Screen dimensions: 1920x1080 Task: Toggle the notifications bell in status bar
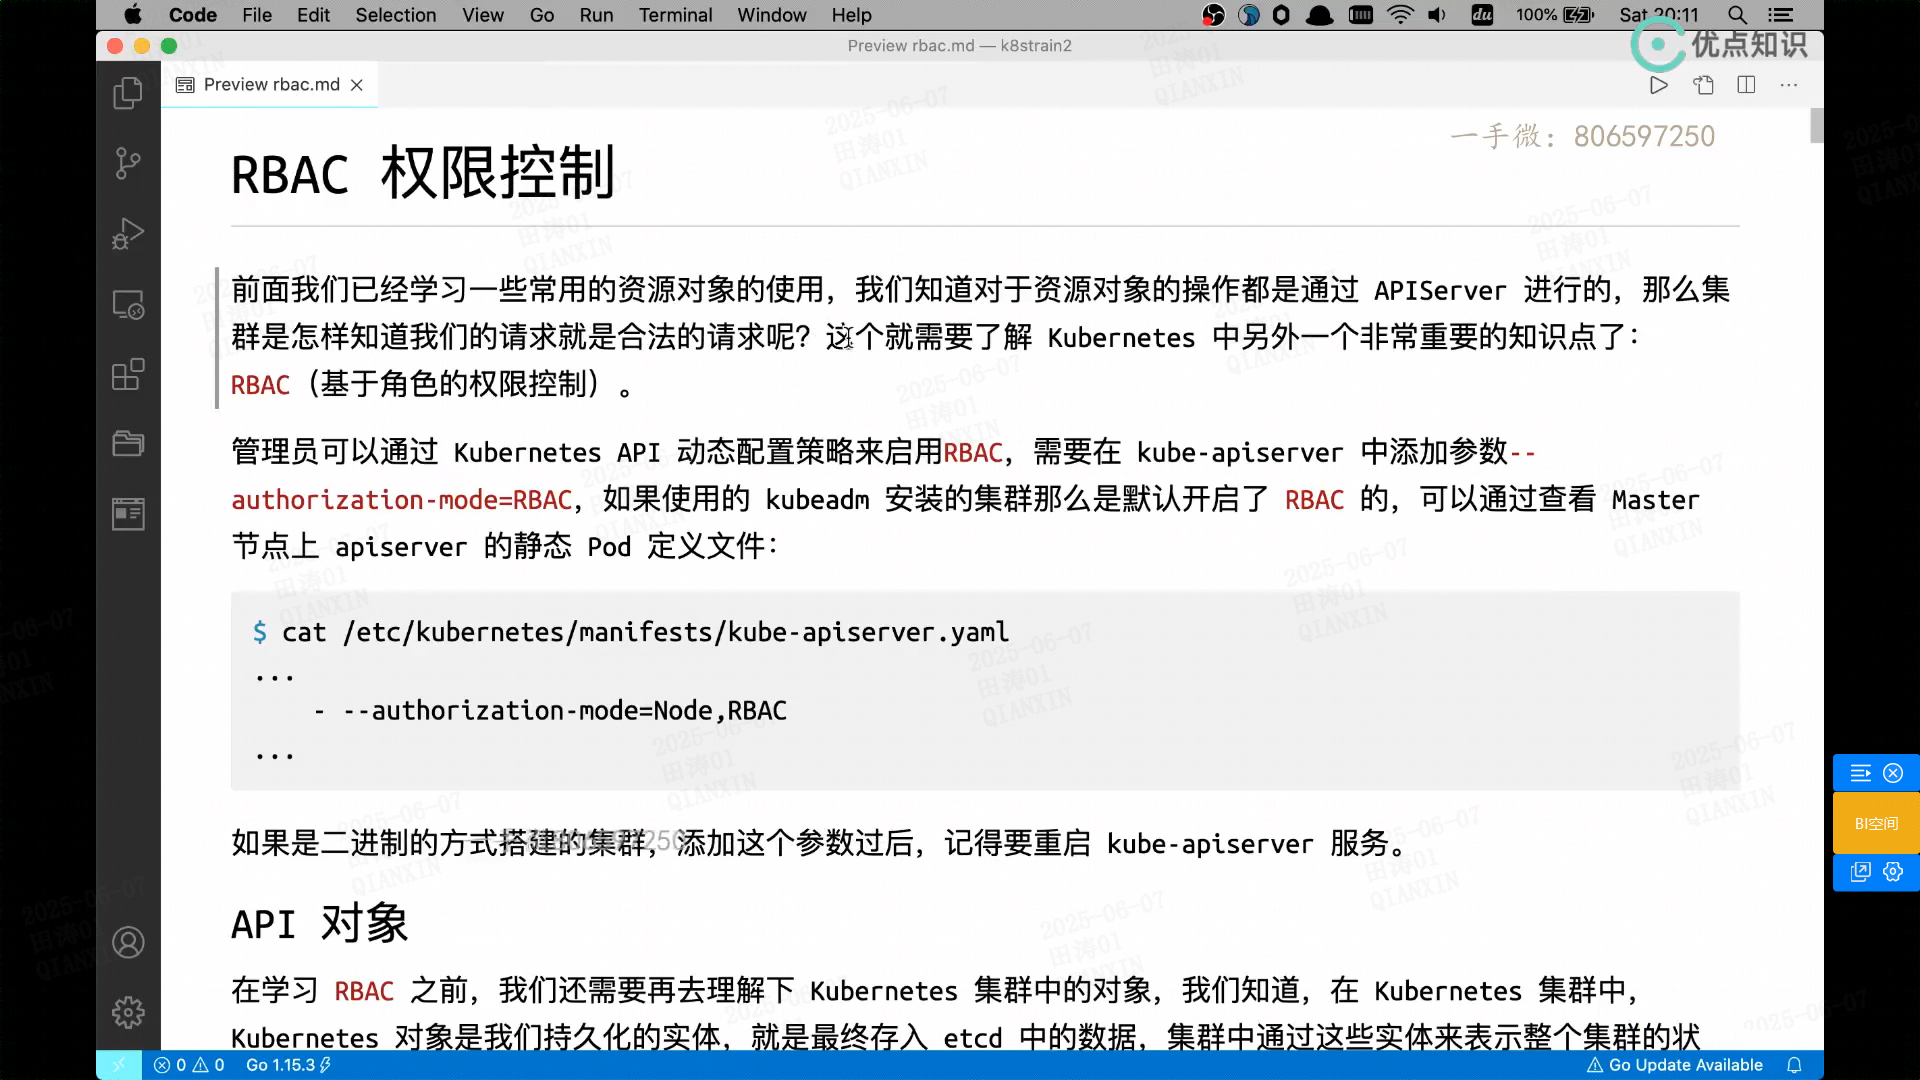coord(1794,1065)
